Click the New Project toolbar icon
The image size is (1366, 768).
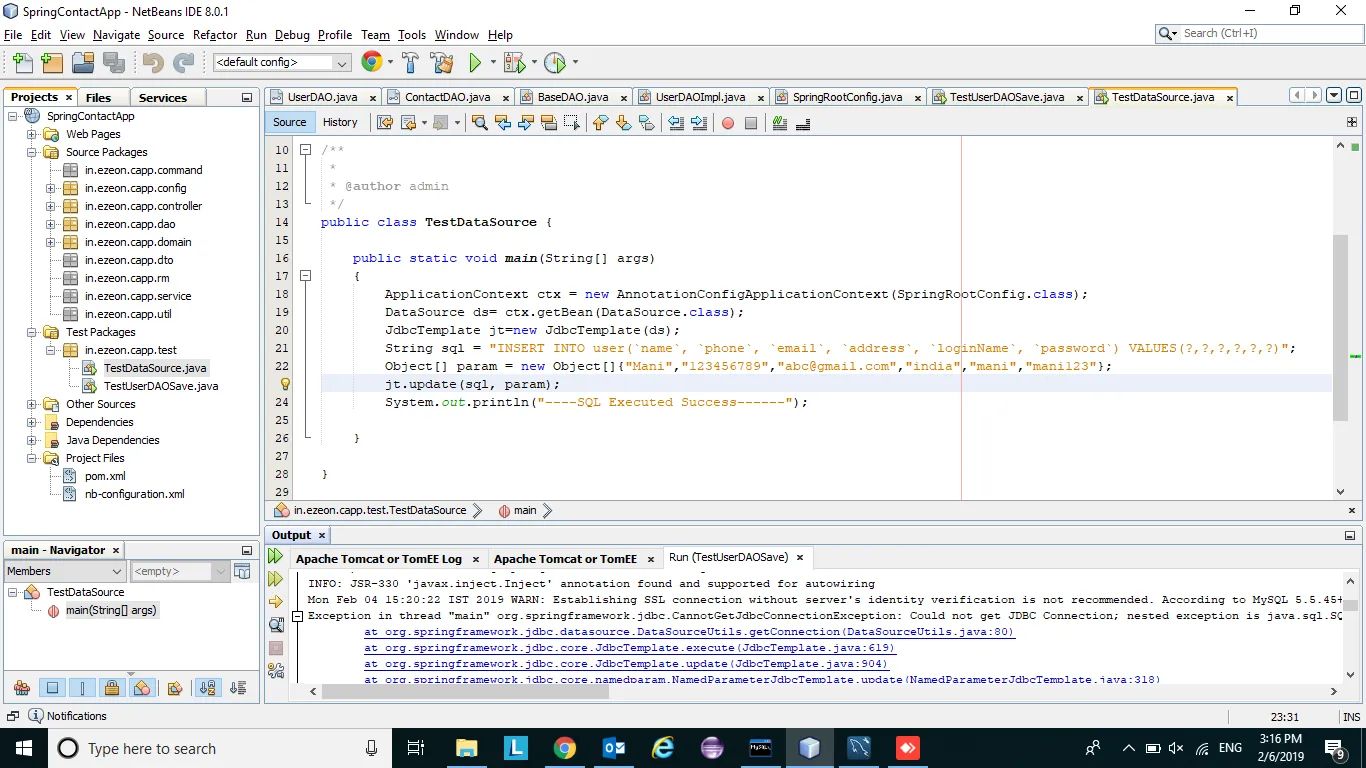[x=52, y=63]
